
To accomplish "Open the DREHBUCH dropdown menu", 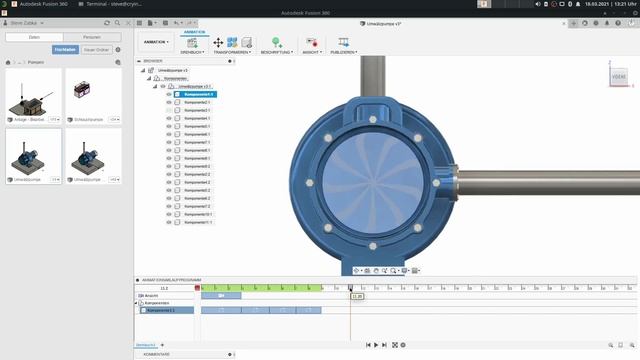I will (x=192, y=52).
